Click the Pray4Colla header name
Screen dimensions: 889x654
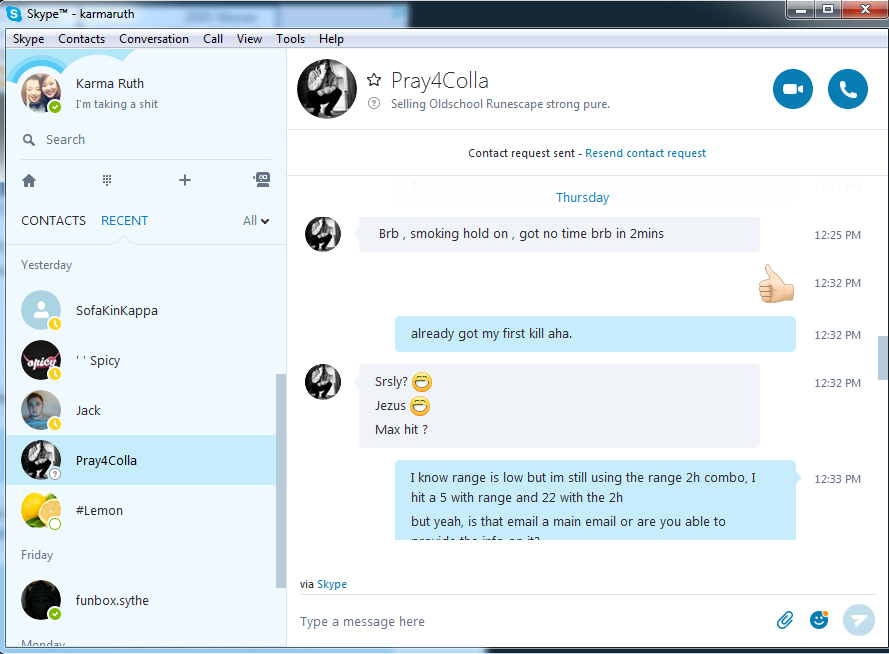[x=439, y=80]
